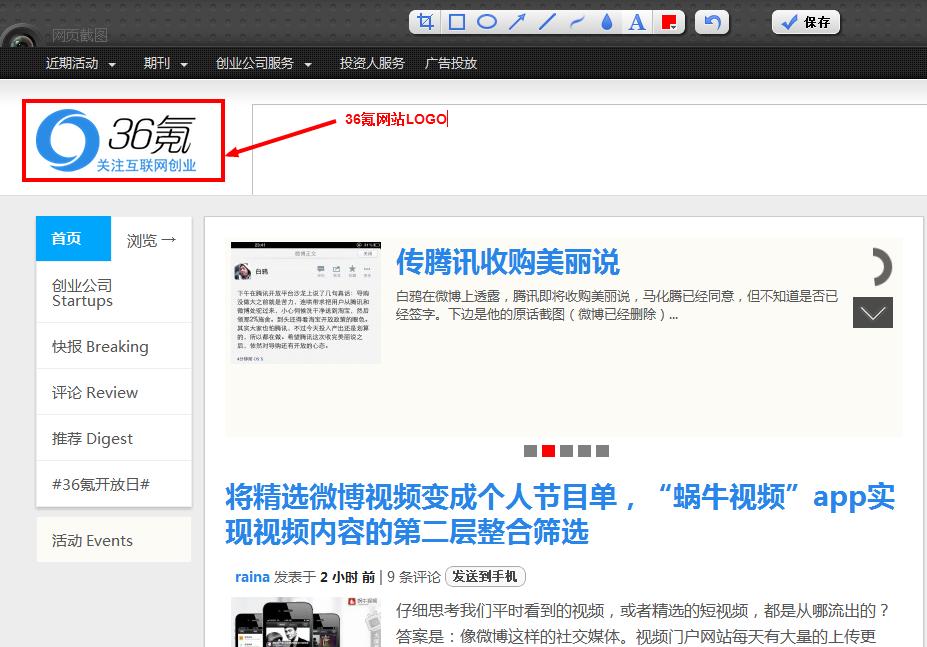Open 创业公司 Startups category

coord(114,293)
